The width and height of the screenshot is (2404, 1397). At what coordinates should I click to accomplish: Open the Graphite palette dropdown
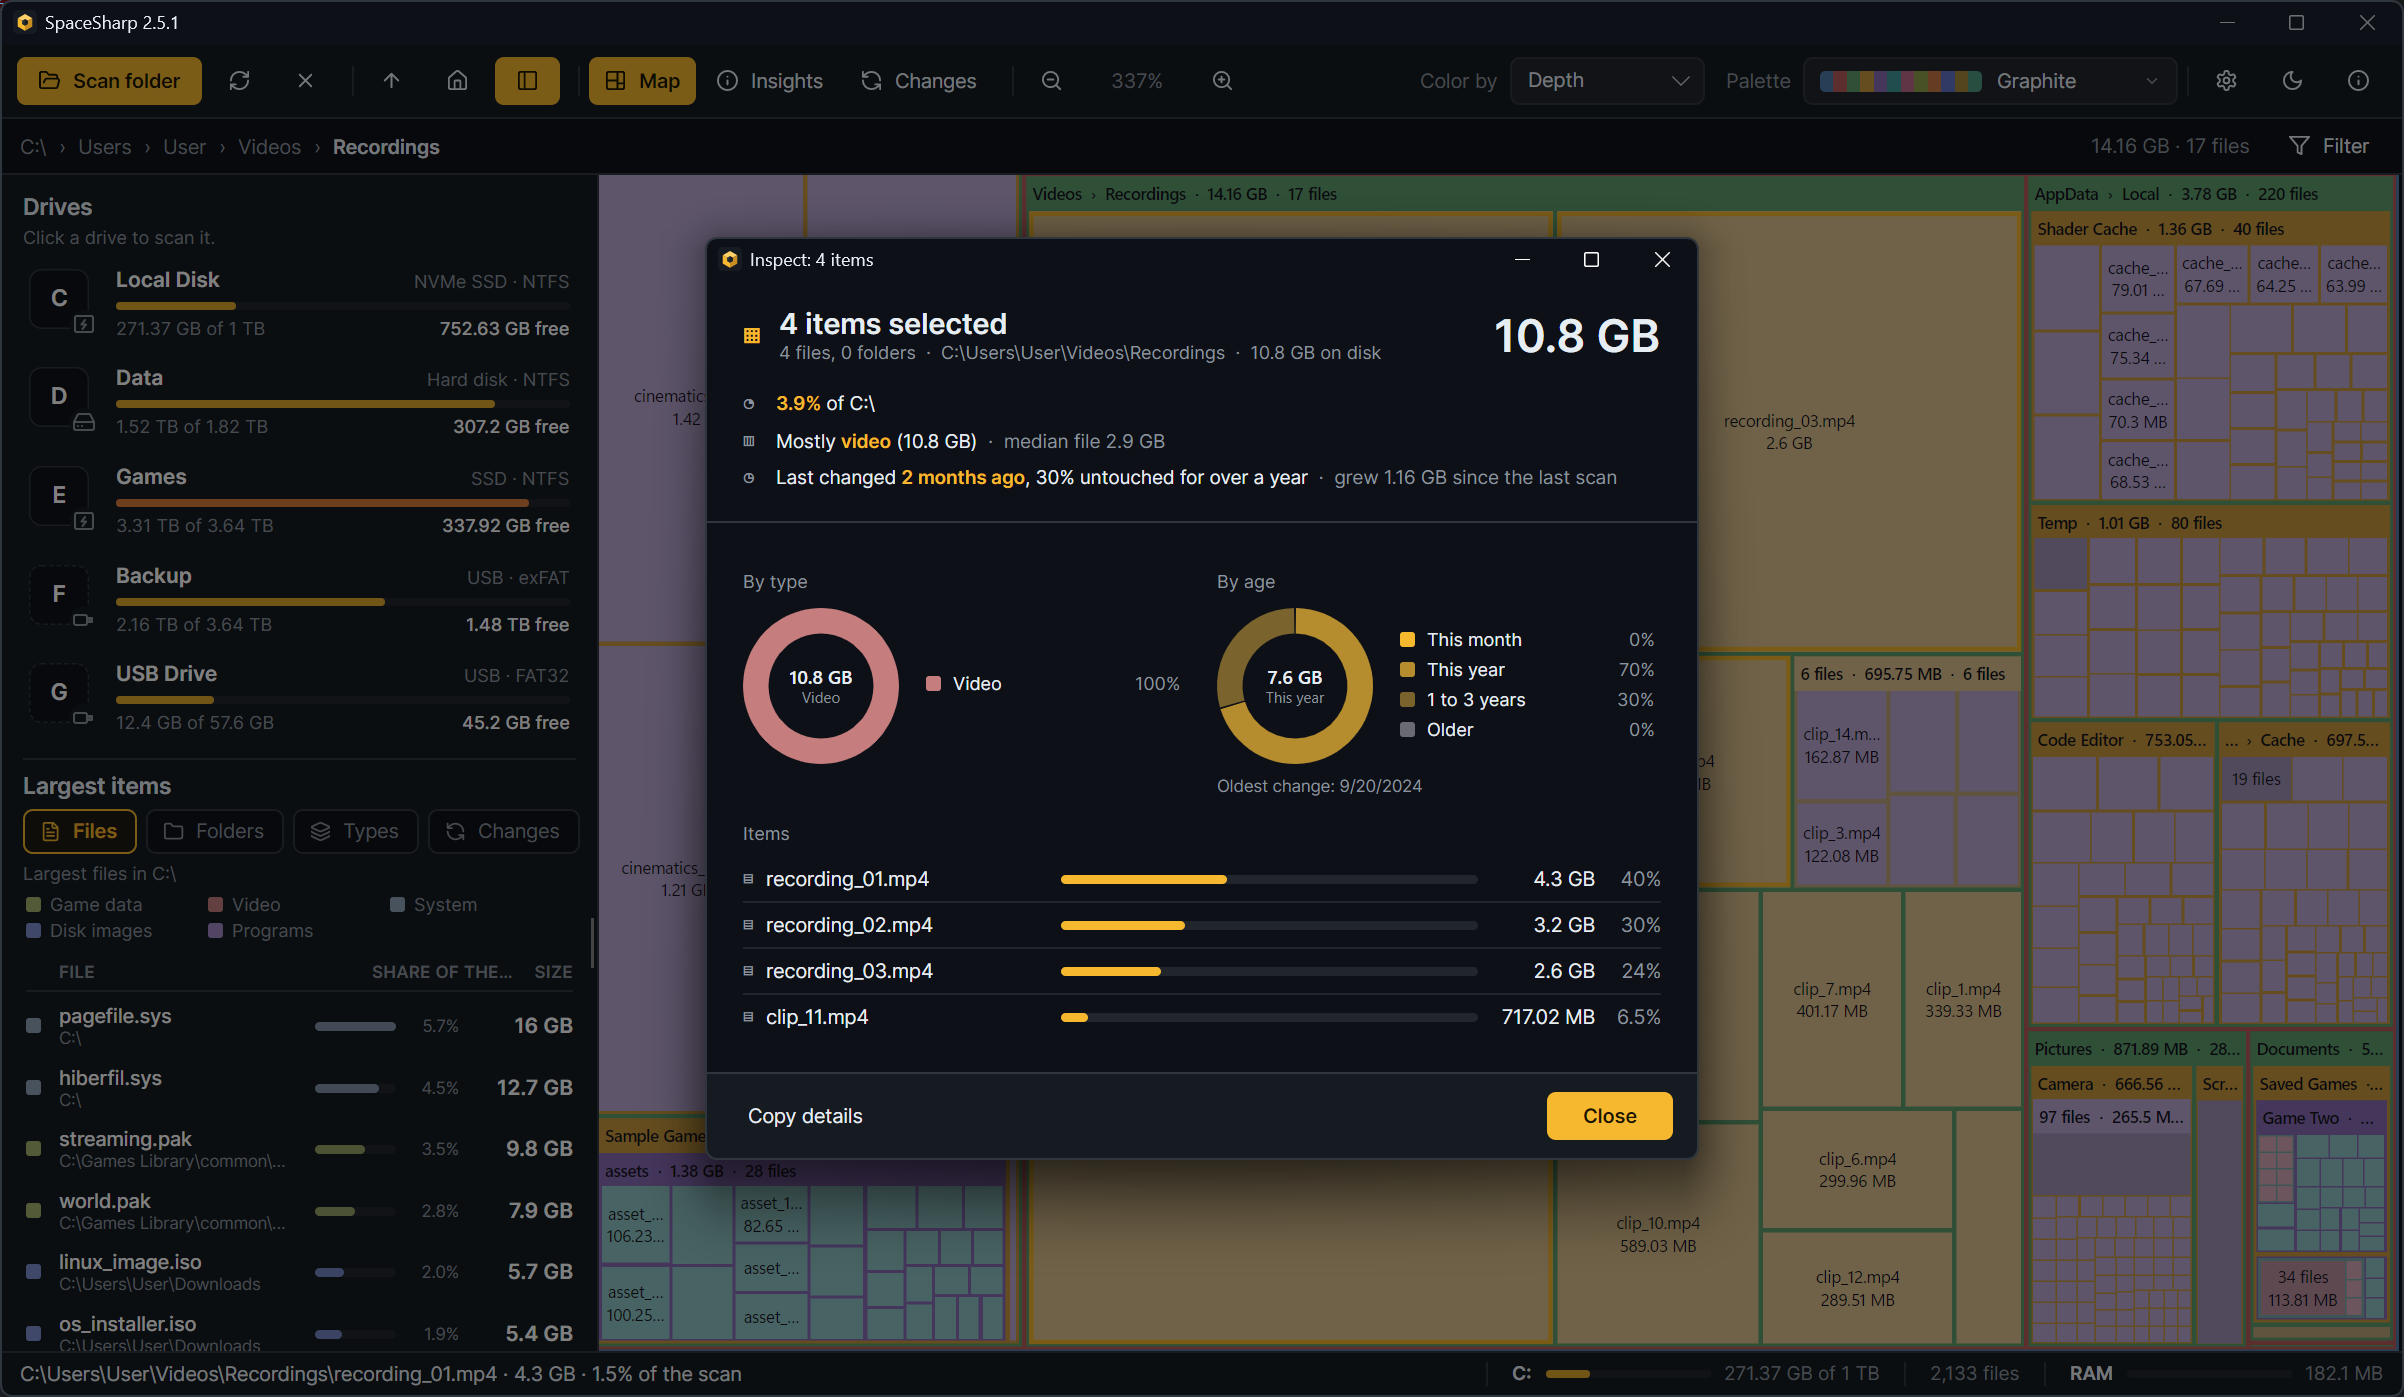[1990, 81]
